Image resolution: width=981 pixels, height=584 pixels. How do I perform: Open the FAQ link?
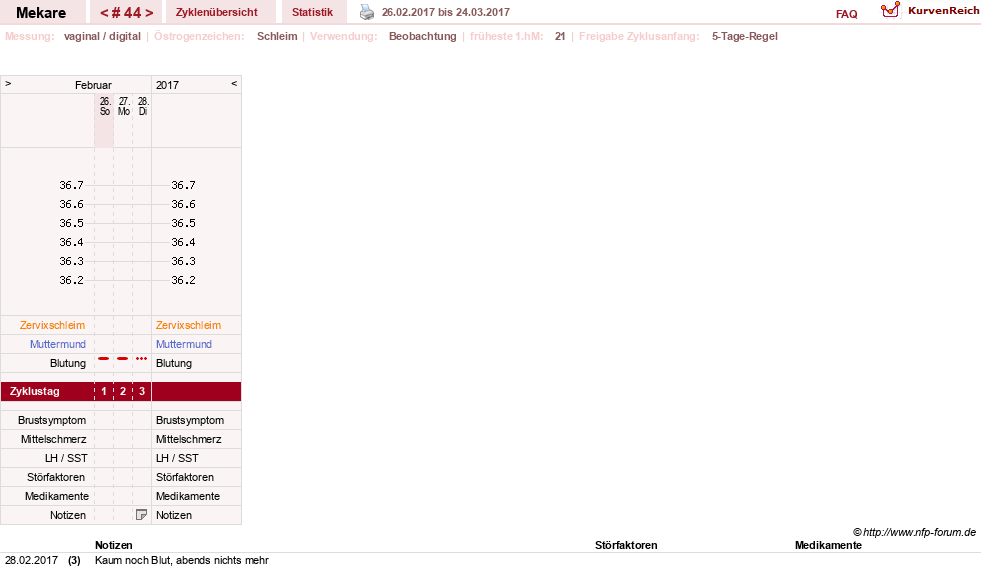(x=846, y=14)
